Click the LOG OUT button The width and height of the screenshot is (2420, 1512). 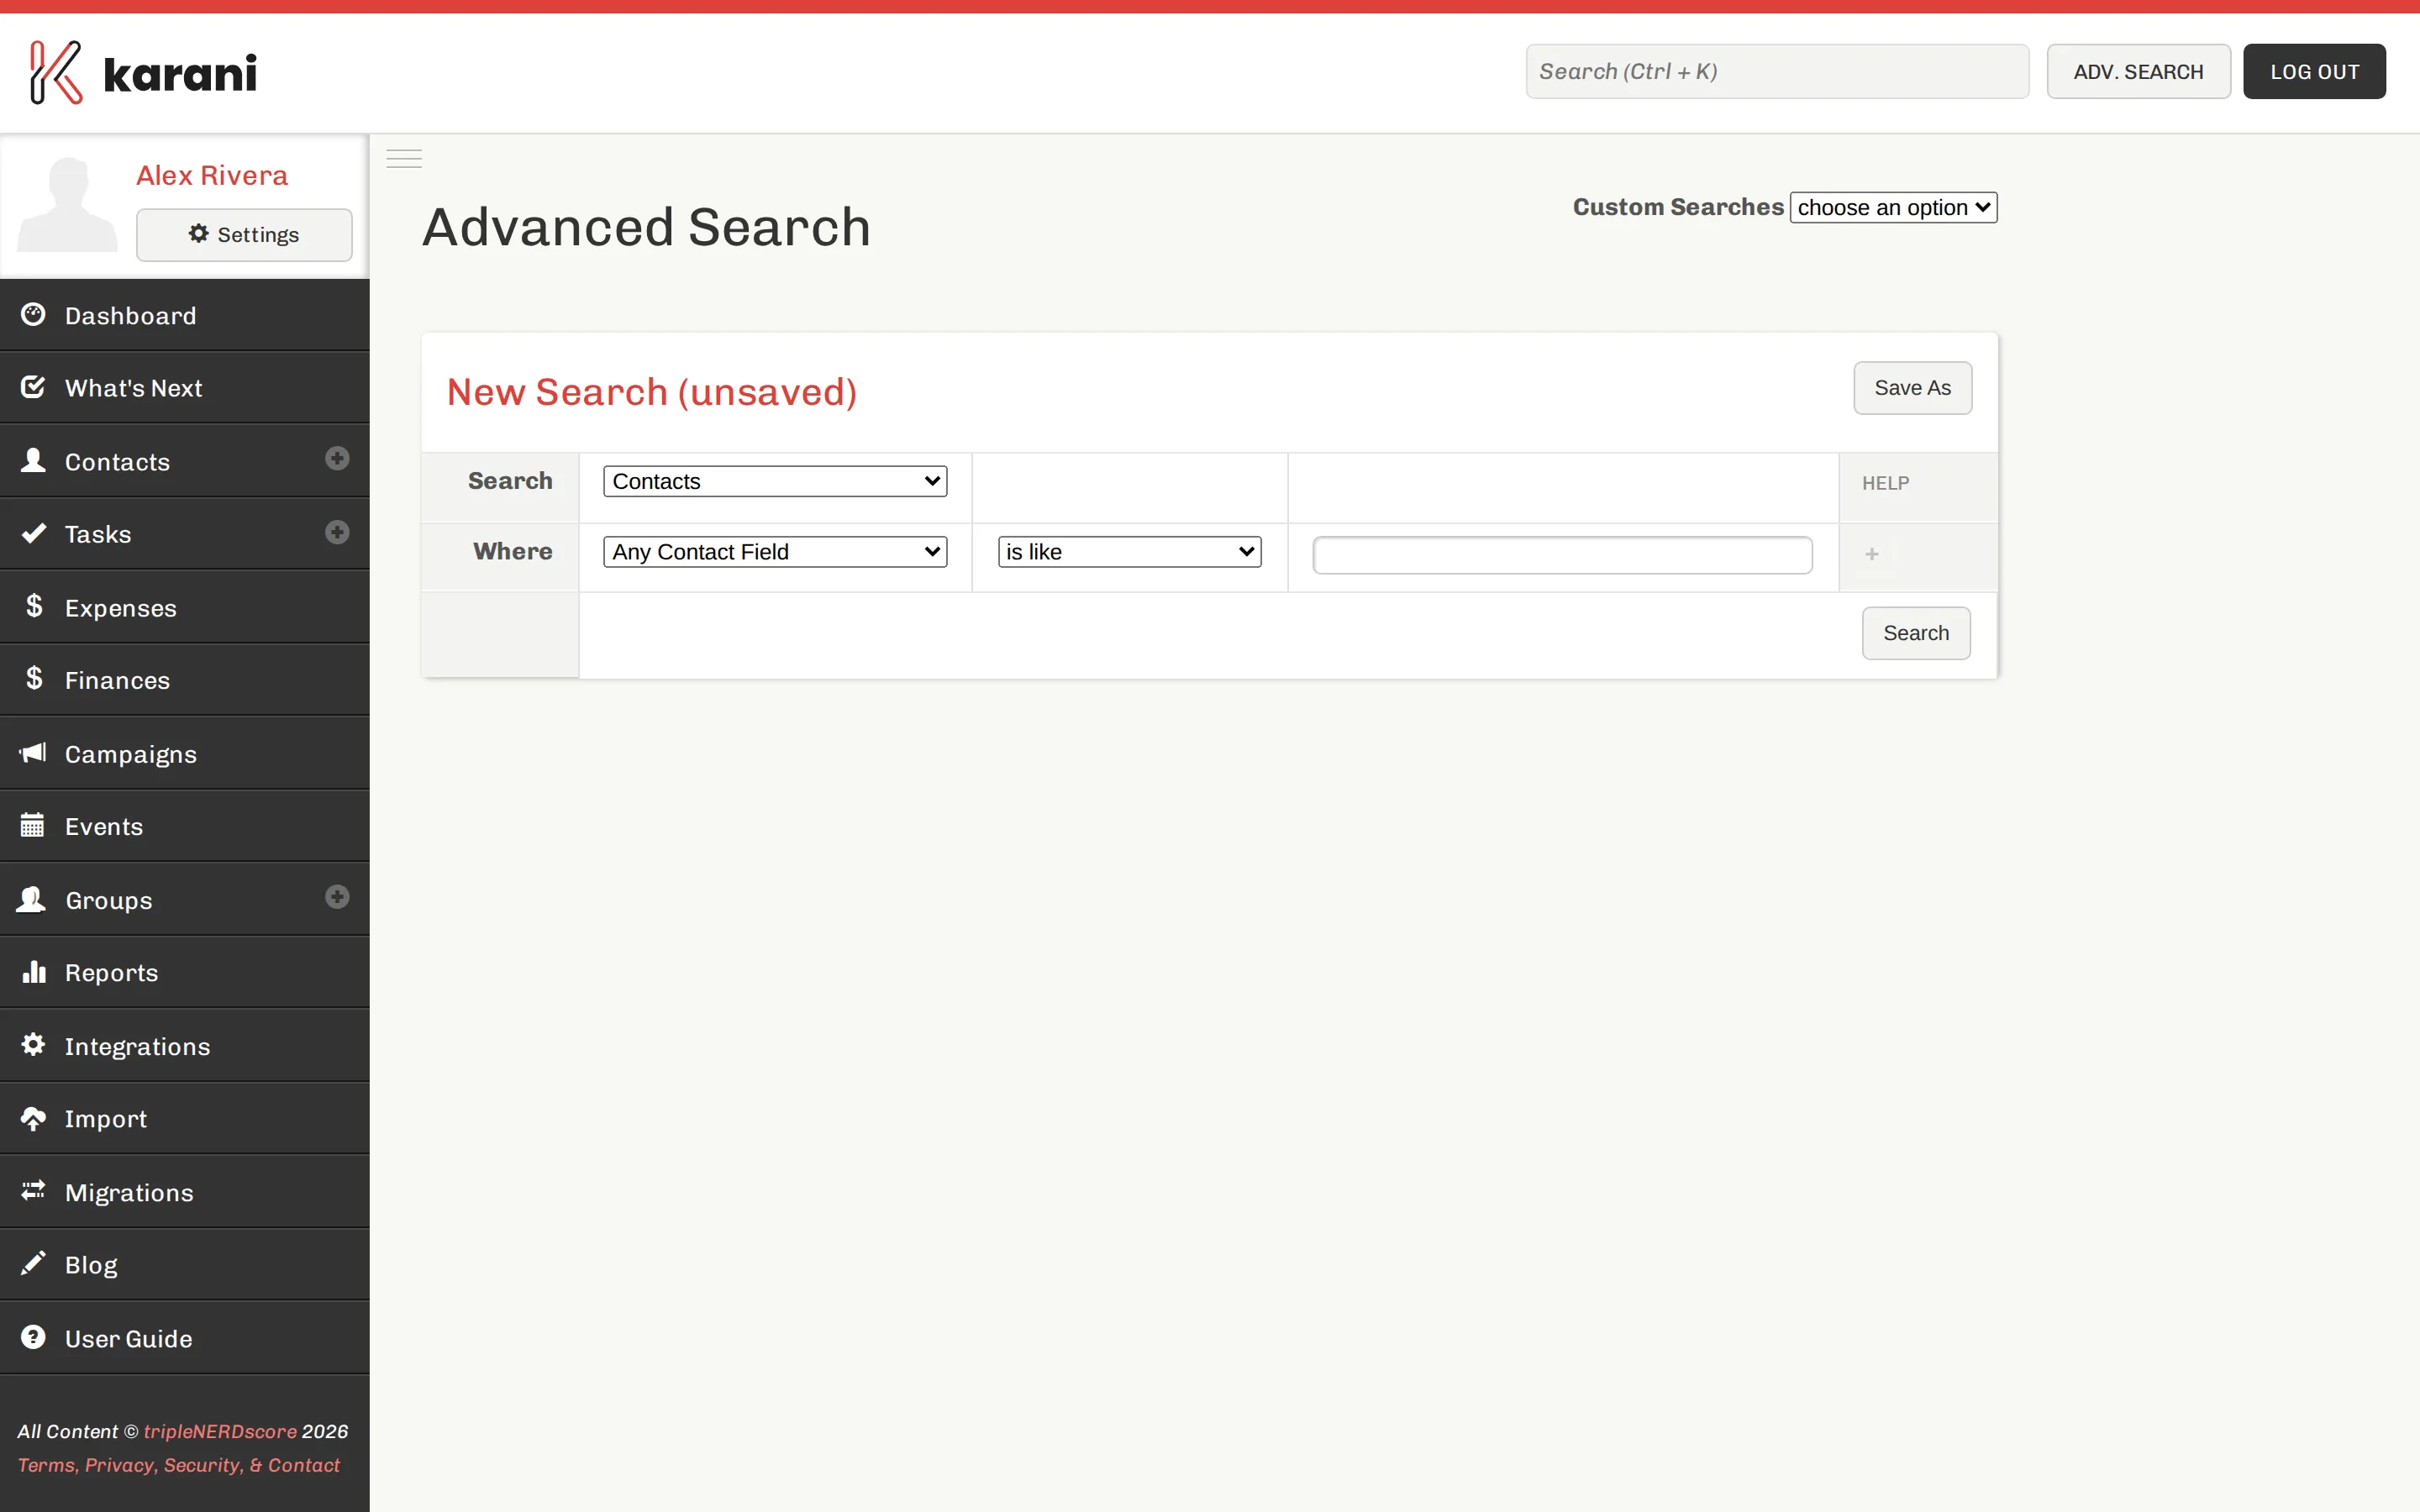click(2314, 71)
